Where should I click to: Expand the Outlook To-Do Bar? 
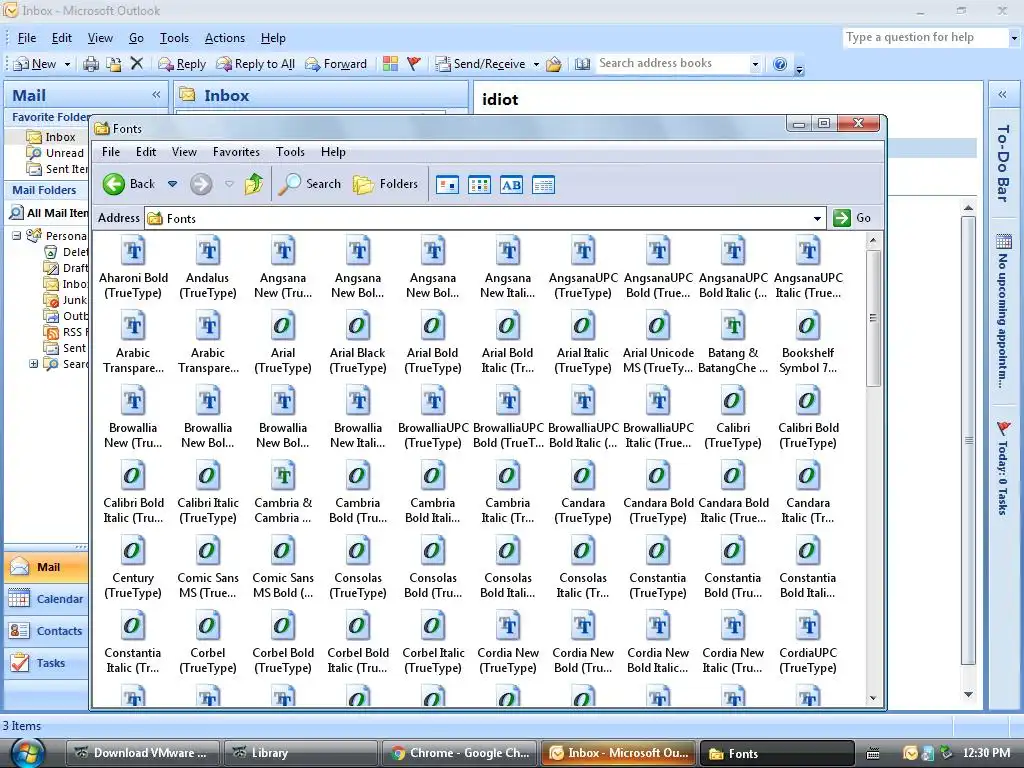(1002, 95)
